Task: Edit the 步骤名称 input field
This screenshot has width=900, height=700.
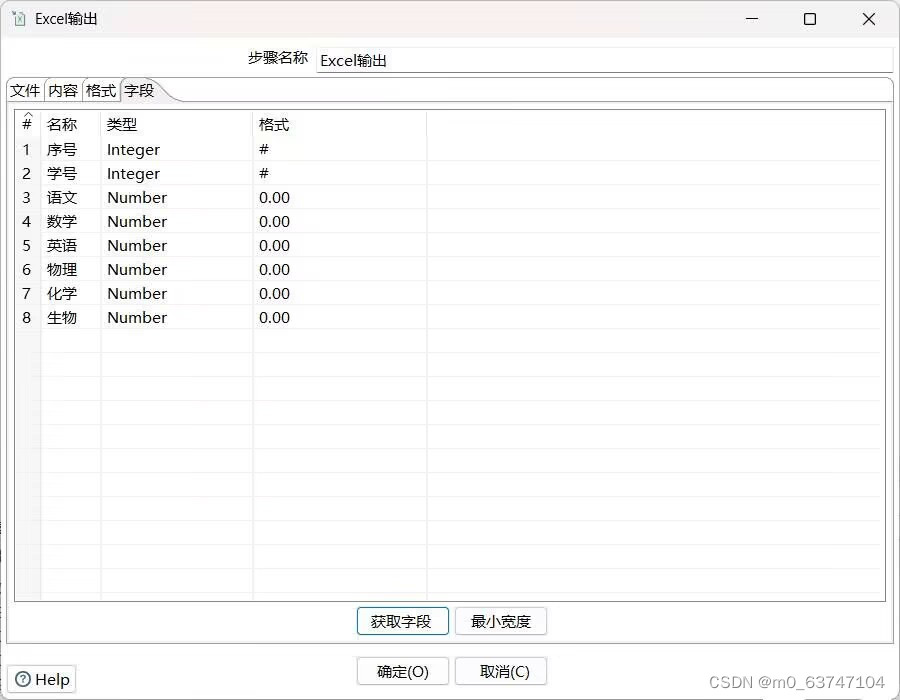Action: pyautogui.click(x=604, y=60)
